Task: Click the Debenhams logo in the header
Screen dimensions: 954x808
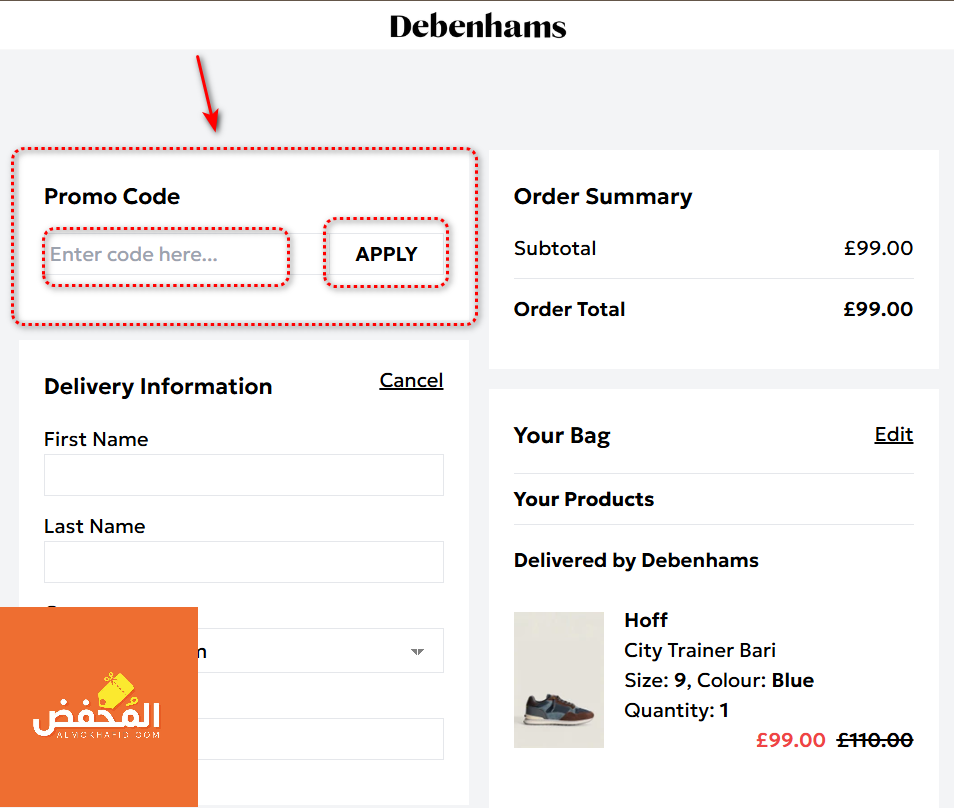Action: click(x=478, y=26)
